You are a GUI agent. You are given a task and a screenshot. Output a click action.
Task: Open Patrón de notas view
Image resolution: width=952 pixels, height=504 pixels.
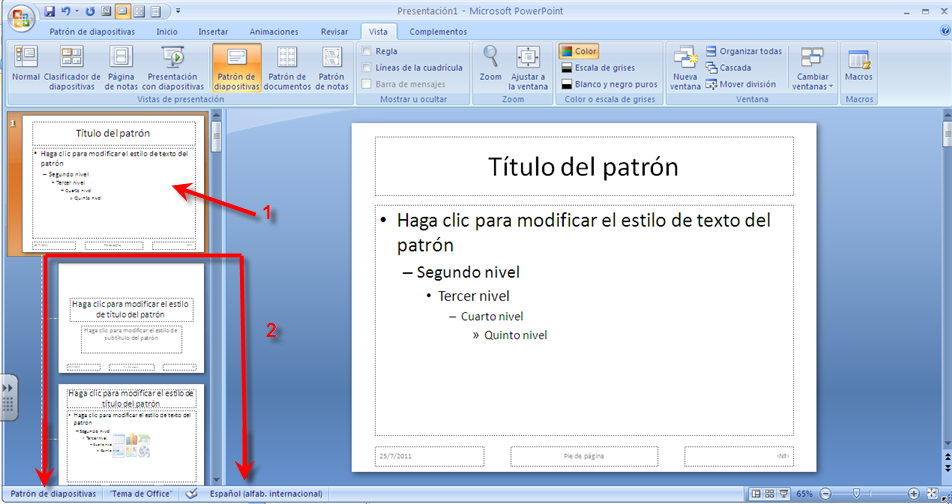pos(332,67)
